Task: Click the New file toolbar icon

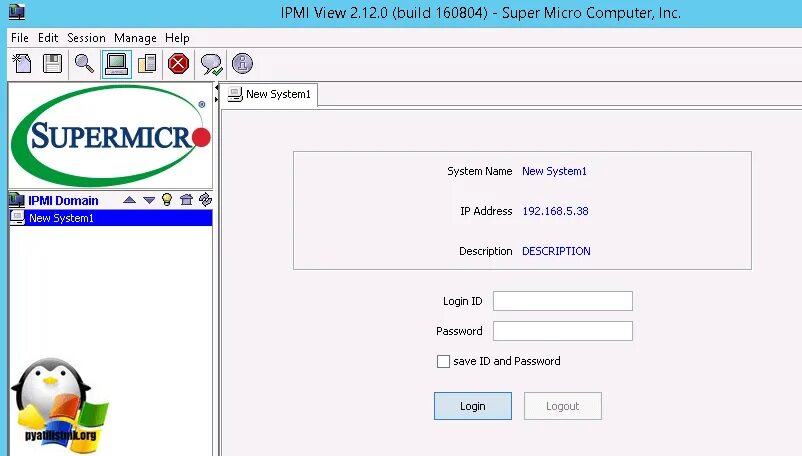Action: [22, 64]
